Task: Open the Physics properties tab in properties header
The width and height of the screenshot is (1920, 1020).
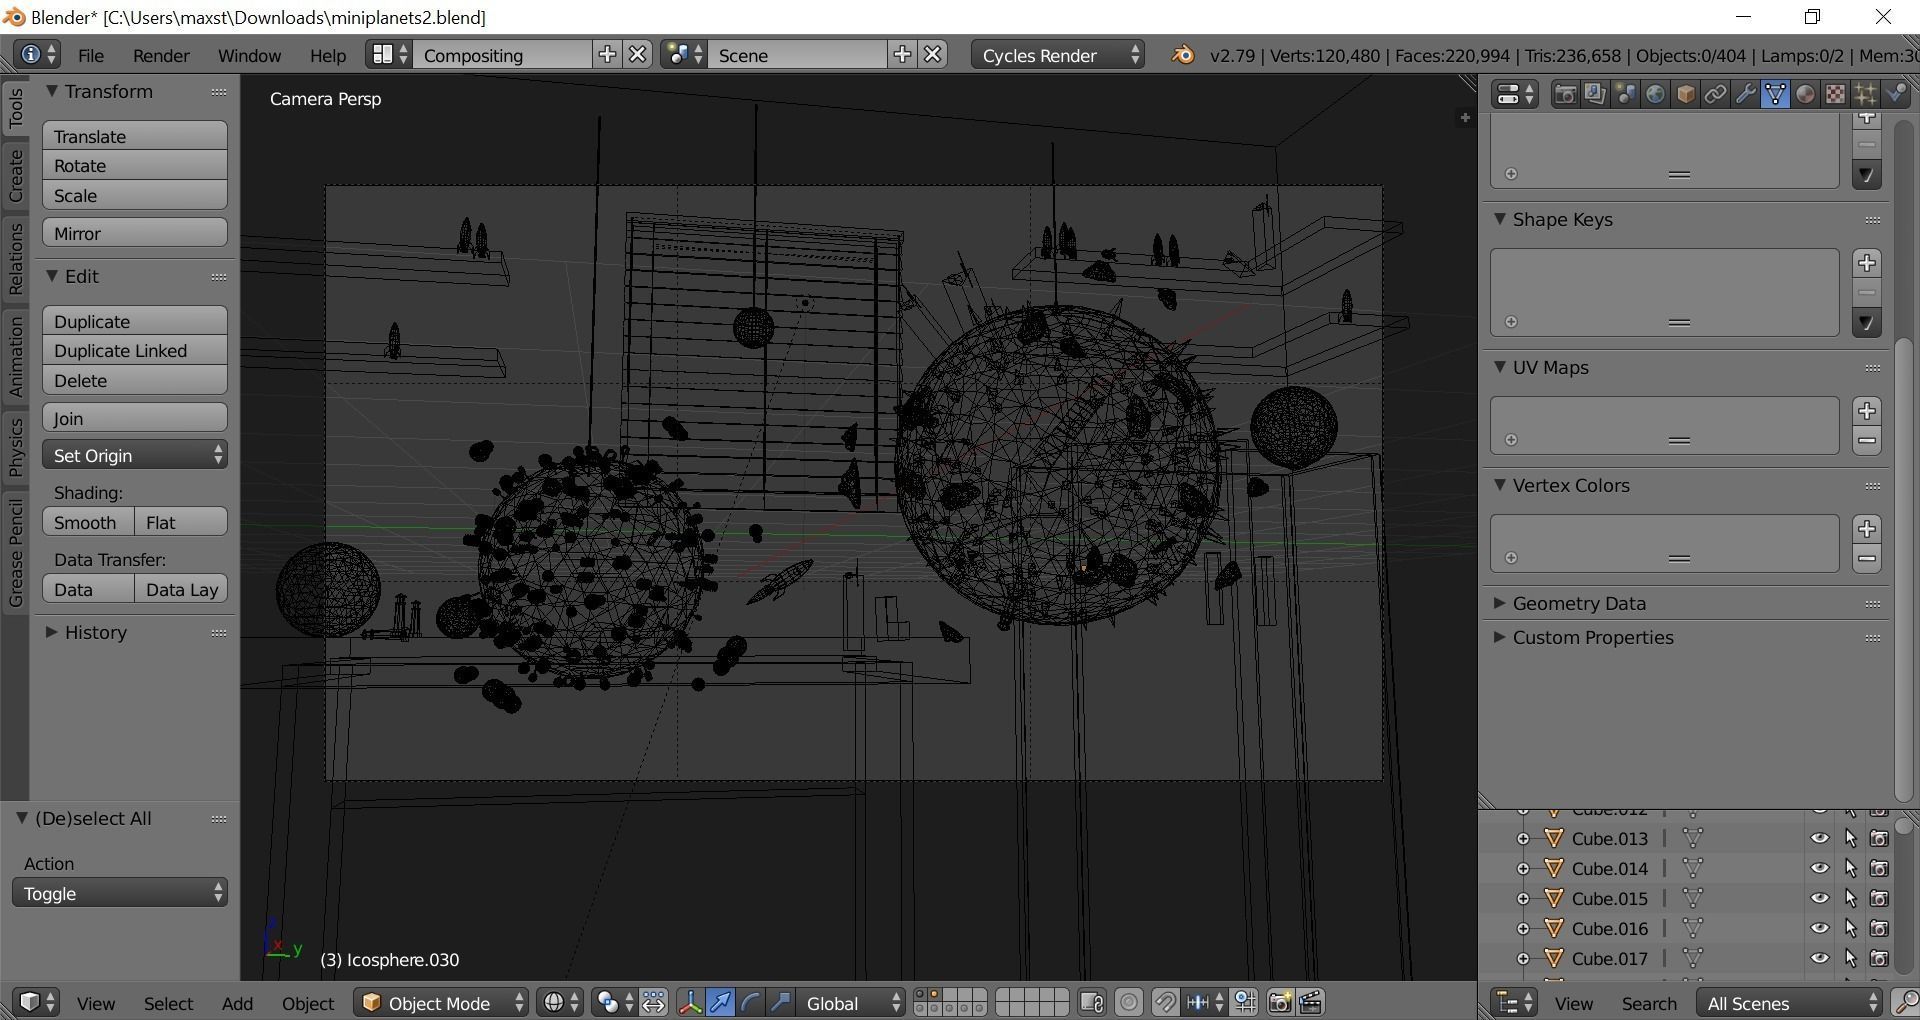Action: point(1895,94)
